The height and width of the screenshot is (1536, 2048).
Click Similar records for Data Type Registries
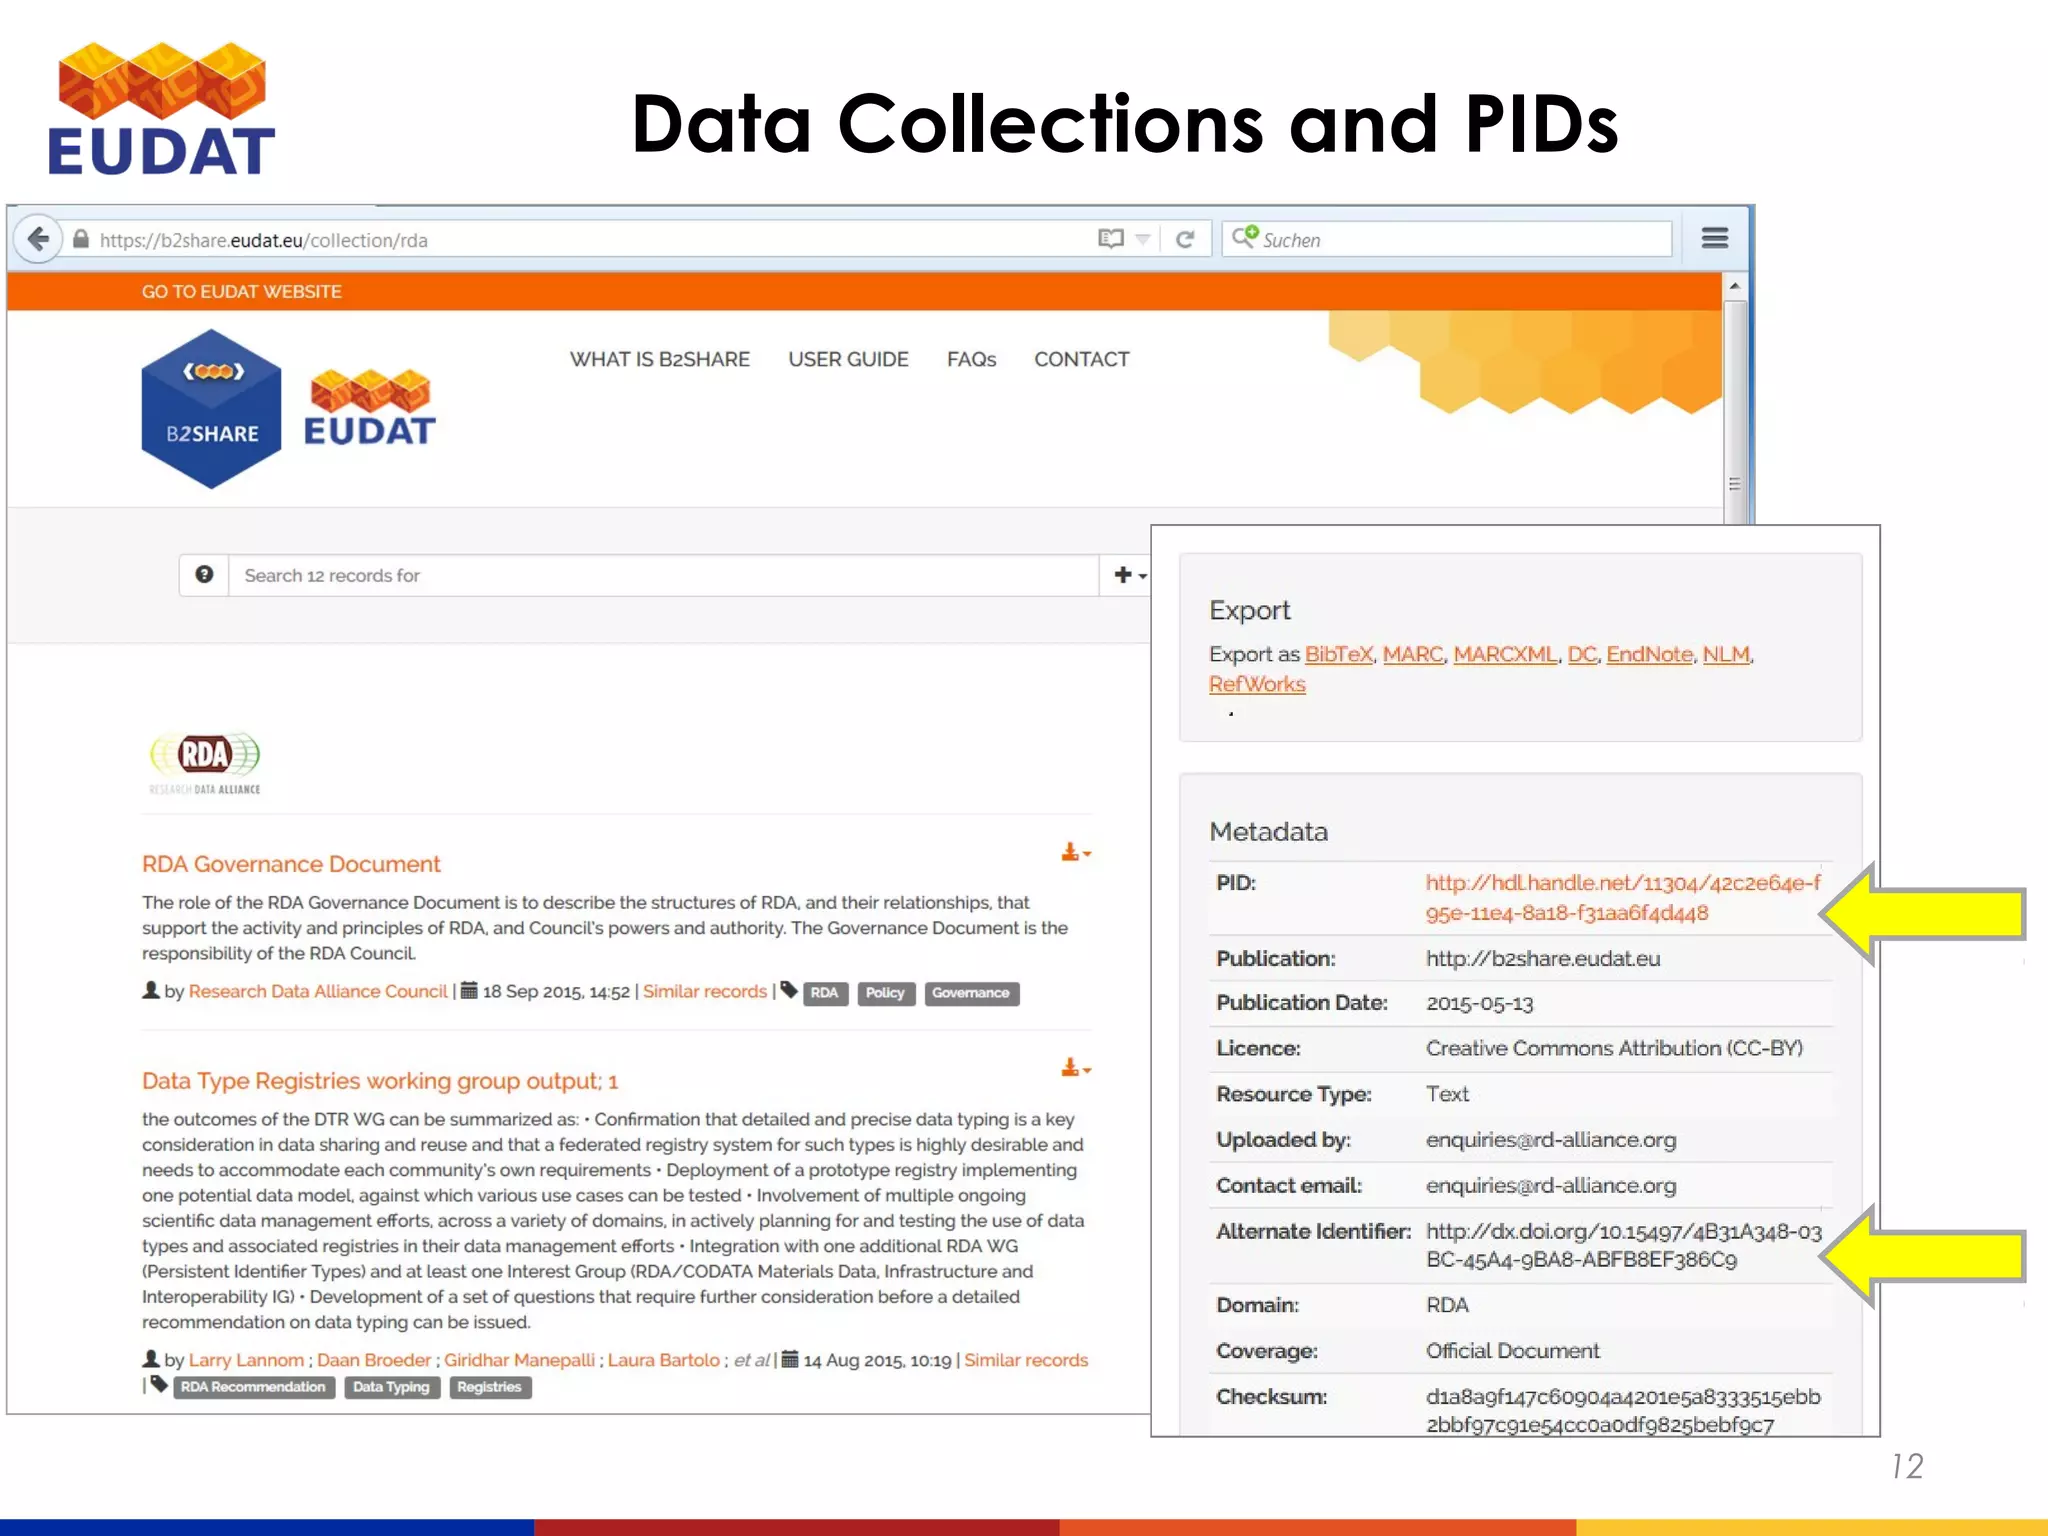pyautogui.click(x=1026, y=1360)
